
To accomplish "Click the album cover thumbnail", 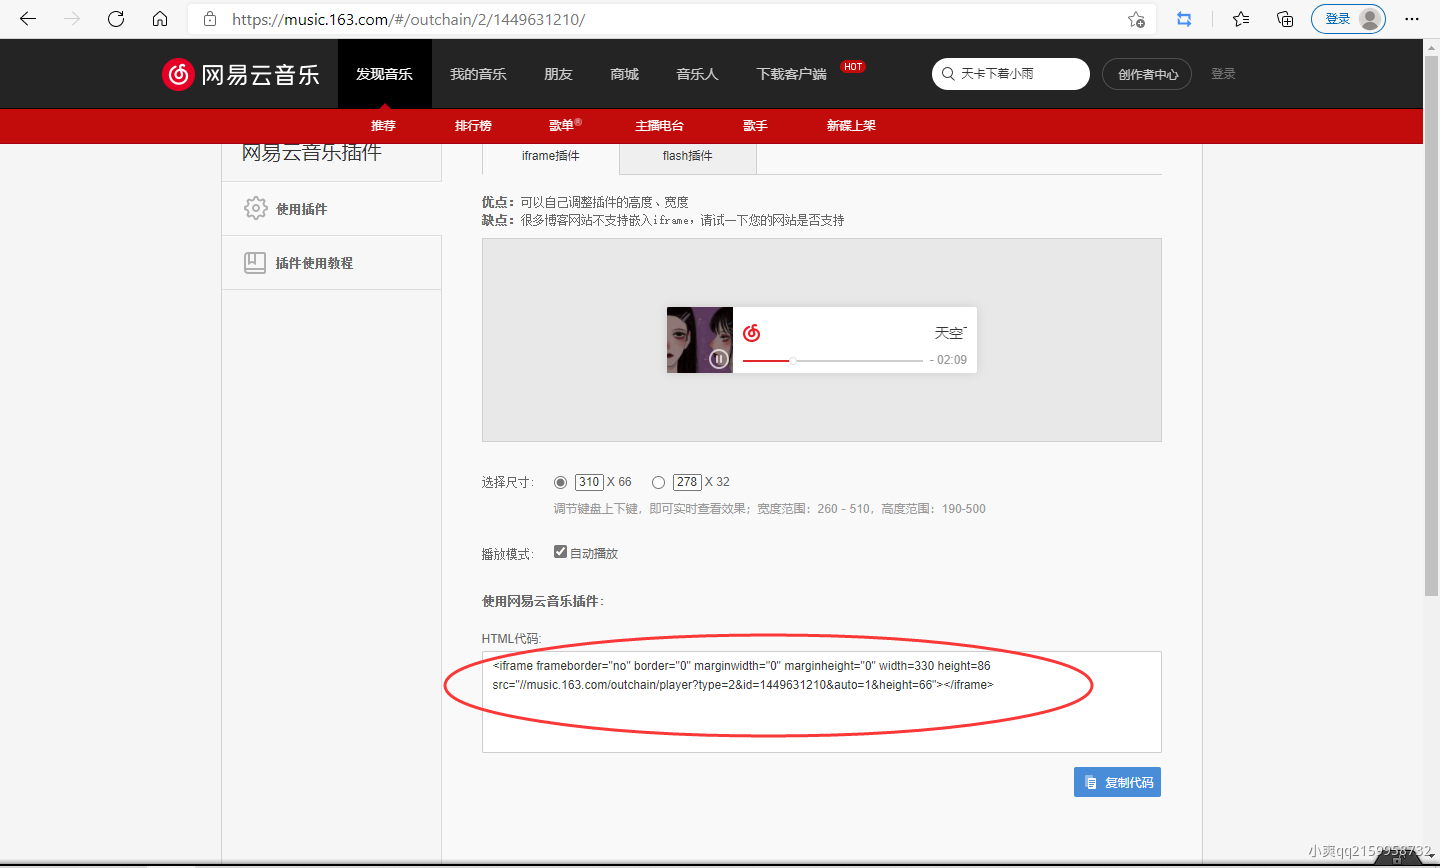I will coord(700,340).
